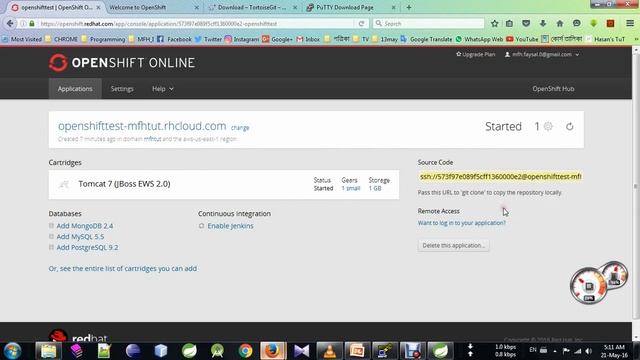Click the 1 small gears link

click(351, 188)
